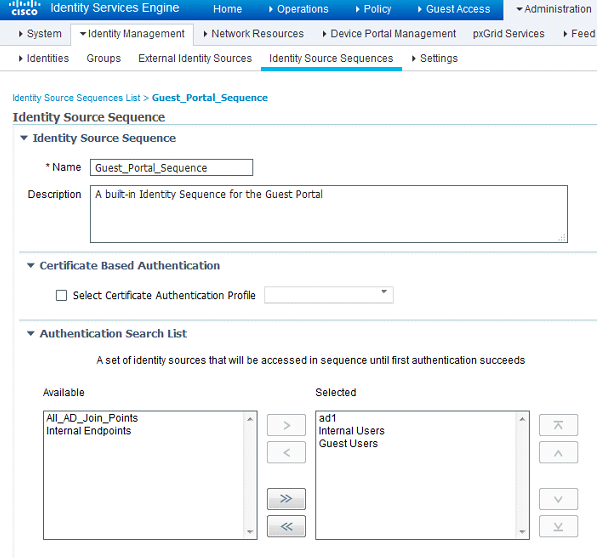This screenshot has width=597, height=558.
Task: Select Guest Users in Selected list
Action: [x=348, y=443]
